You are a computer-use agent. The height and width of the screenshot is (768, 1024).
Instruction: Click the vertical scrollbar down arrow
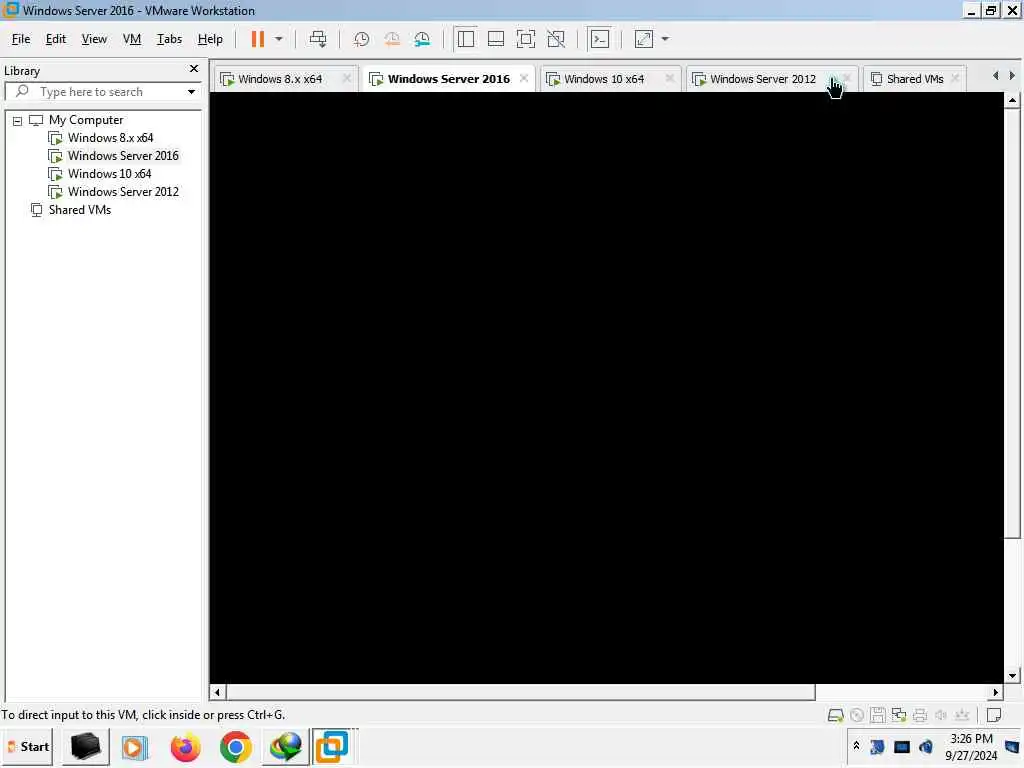(1012, 676)
